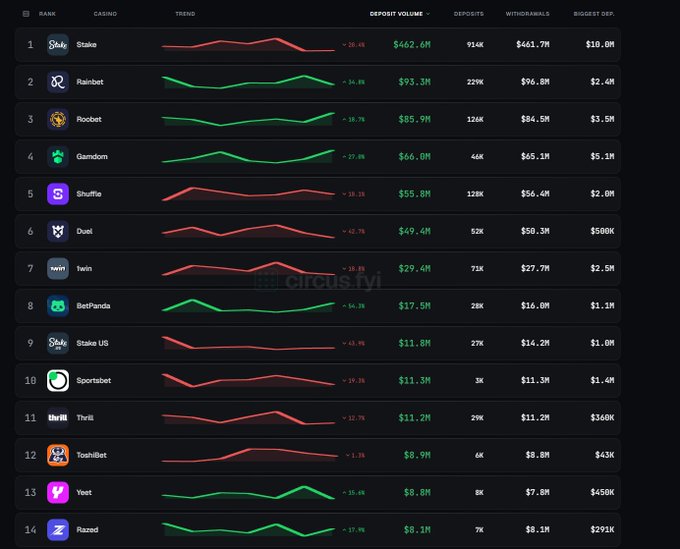
Task: Open the Gamdom casino name link
Action: point(92,157)
